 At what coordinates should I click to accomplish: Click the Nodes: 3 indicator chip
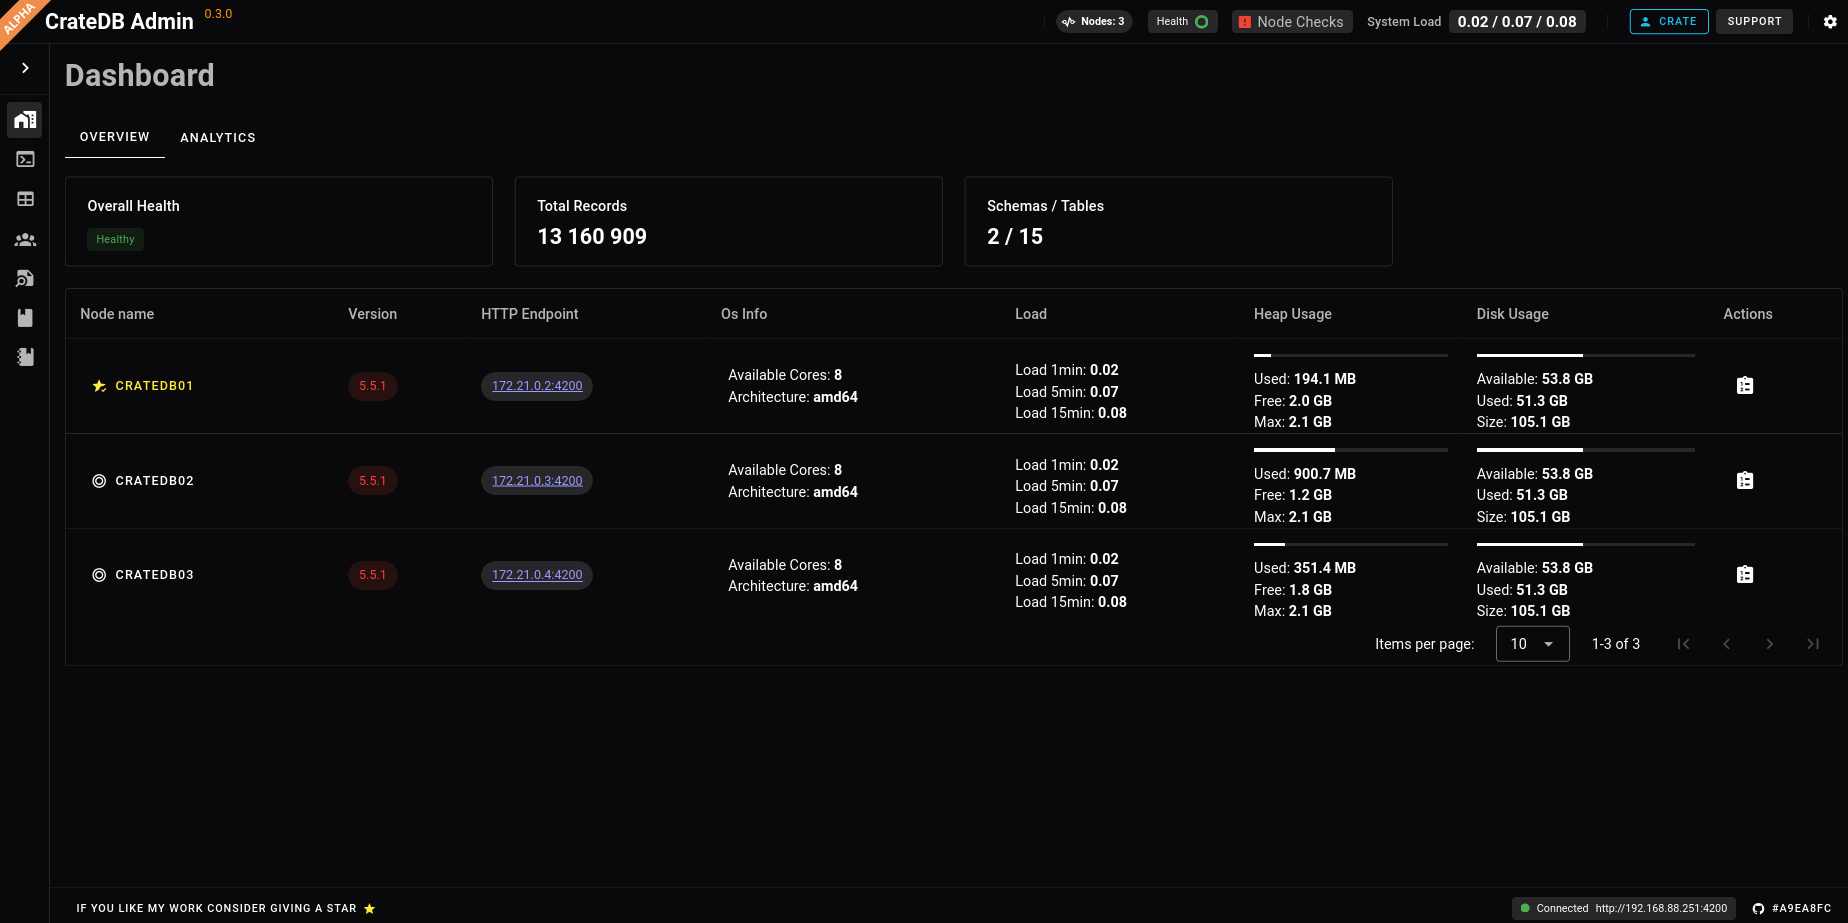tap(1094, 21)
